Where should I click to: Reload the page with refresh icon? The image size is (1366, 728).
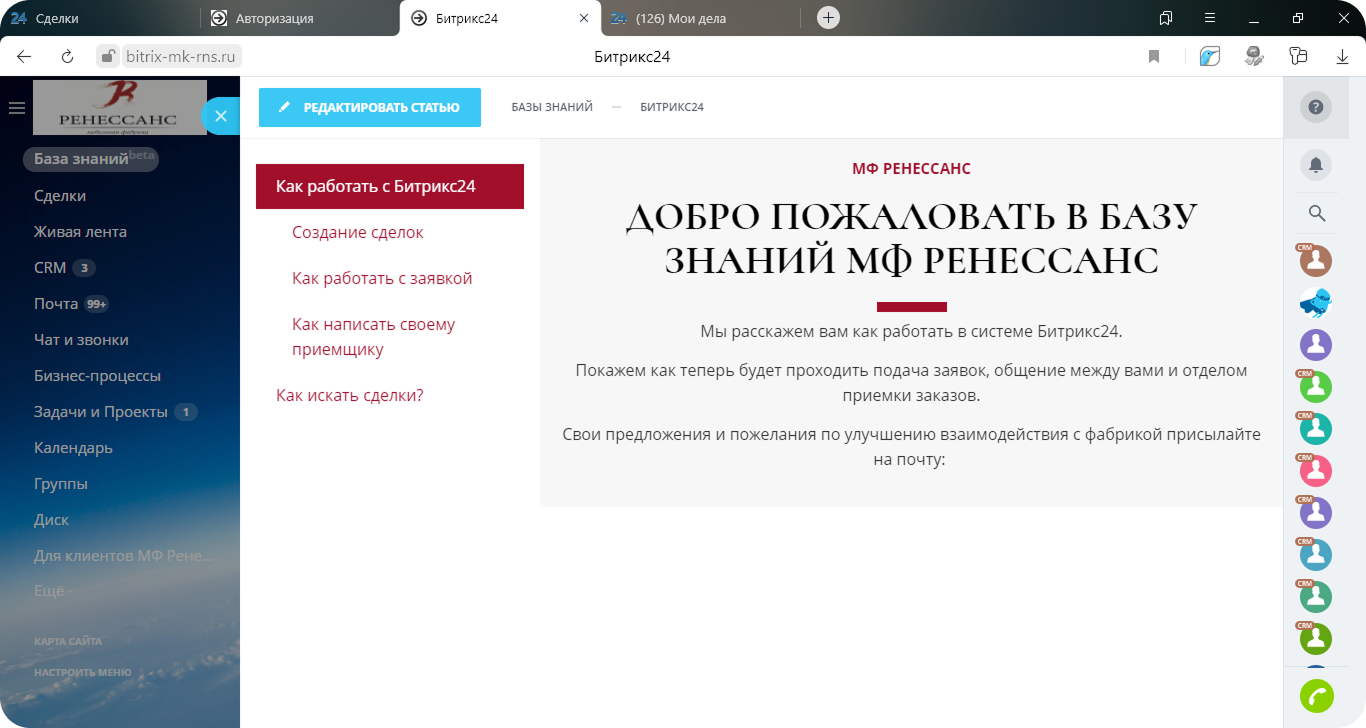67,57
